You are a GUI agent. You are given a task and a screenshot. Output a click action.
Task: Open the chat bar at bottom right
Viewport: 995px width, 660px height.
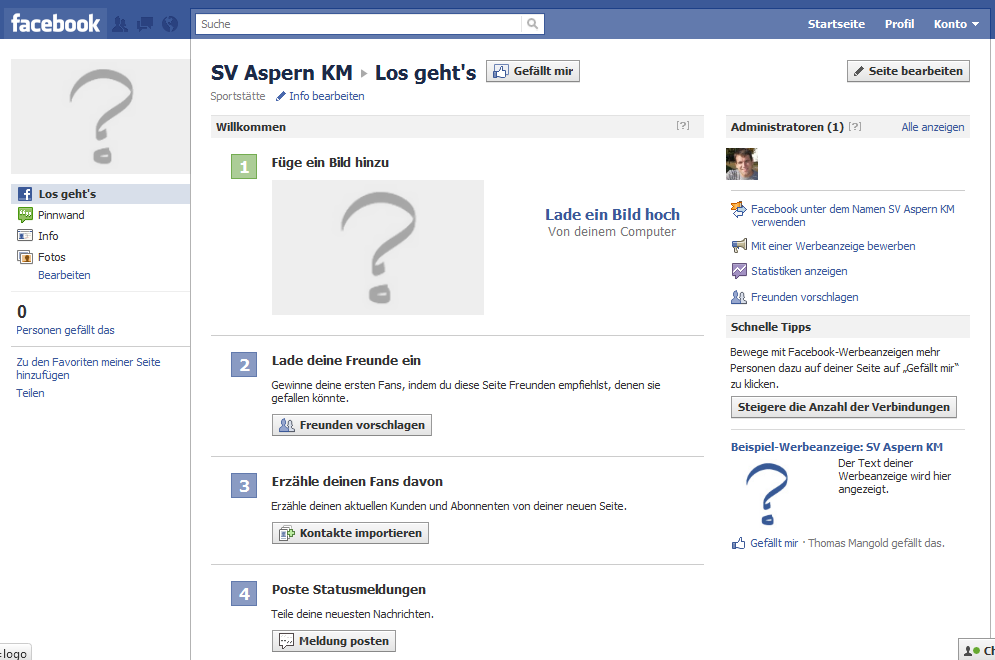coord(977,650)
